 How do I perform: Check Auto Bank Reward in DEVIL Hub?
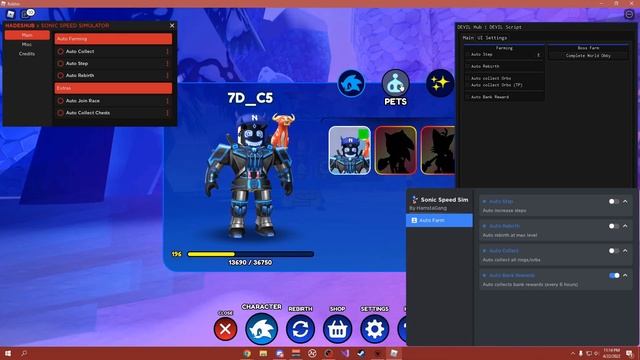tap(467, 97)
